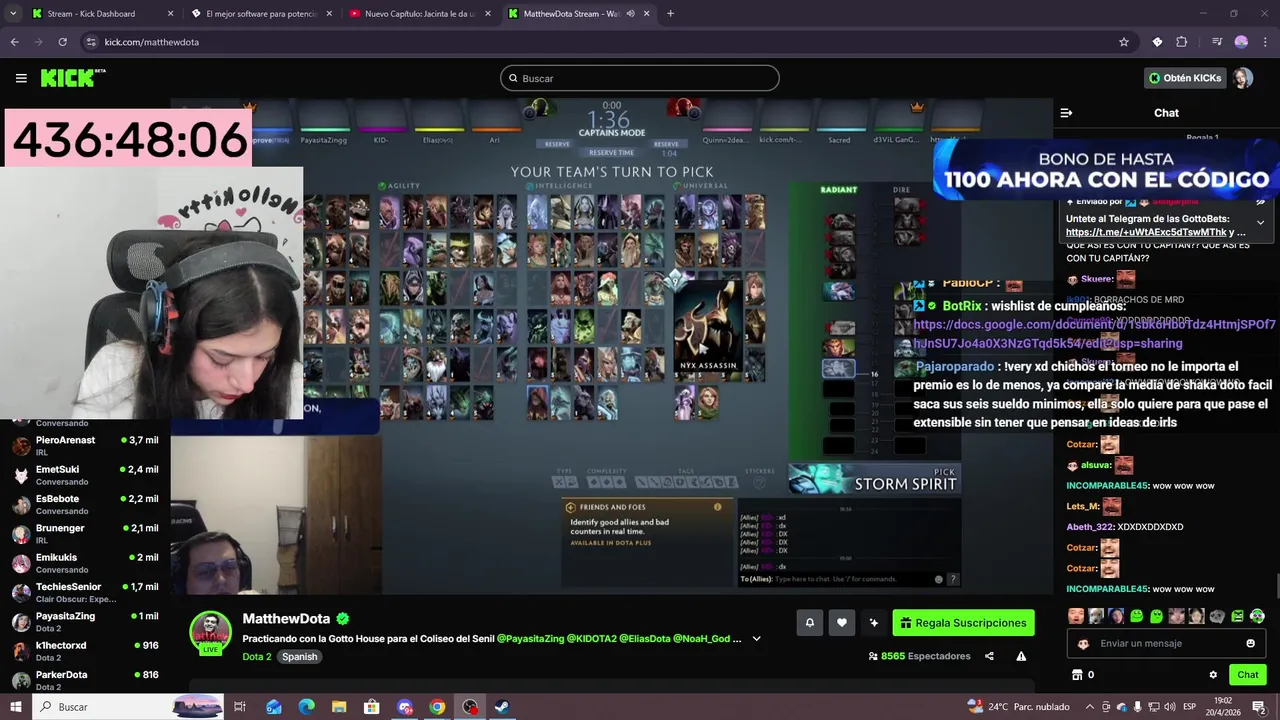
Task: Click Regala Suscripciones button
Action: pyautogui.click(x=963, y=623)
